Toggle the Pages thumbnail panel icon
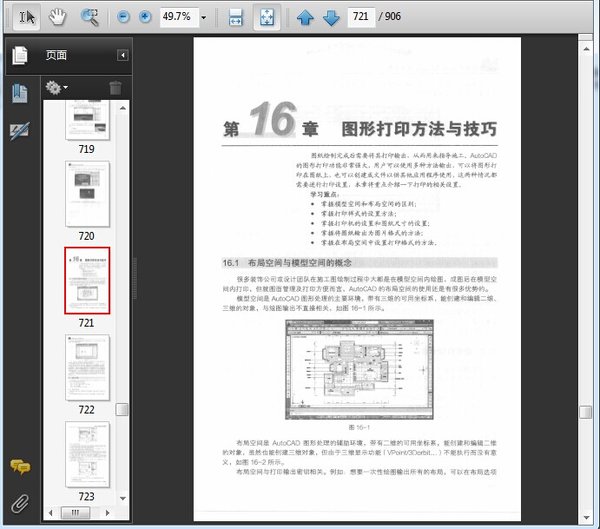Viewport: 600px width, 529px height. 19,56
